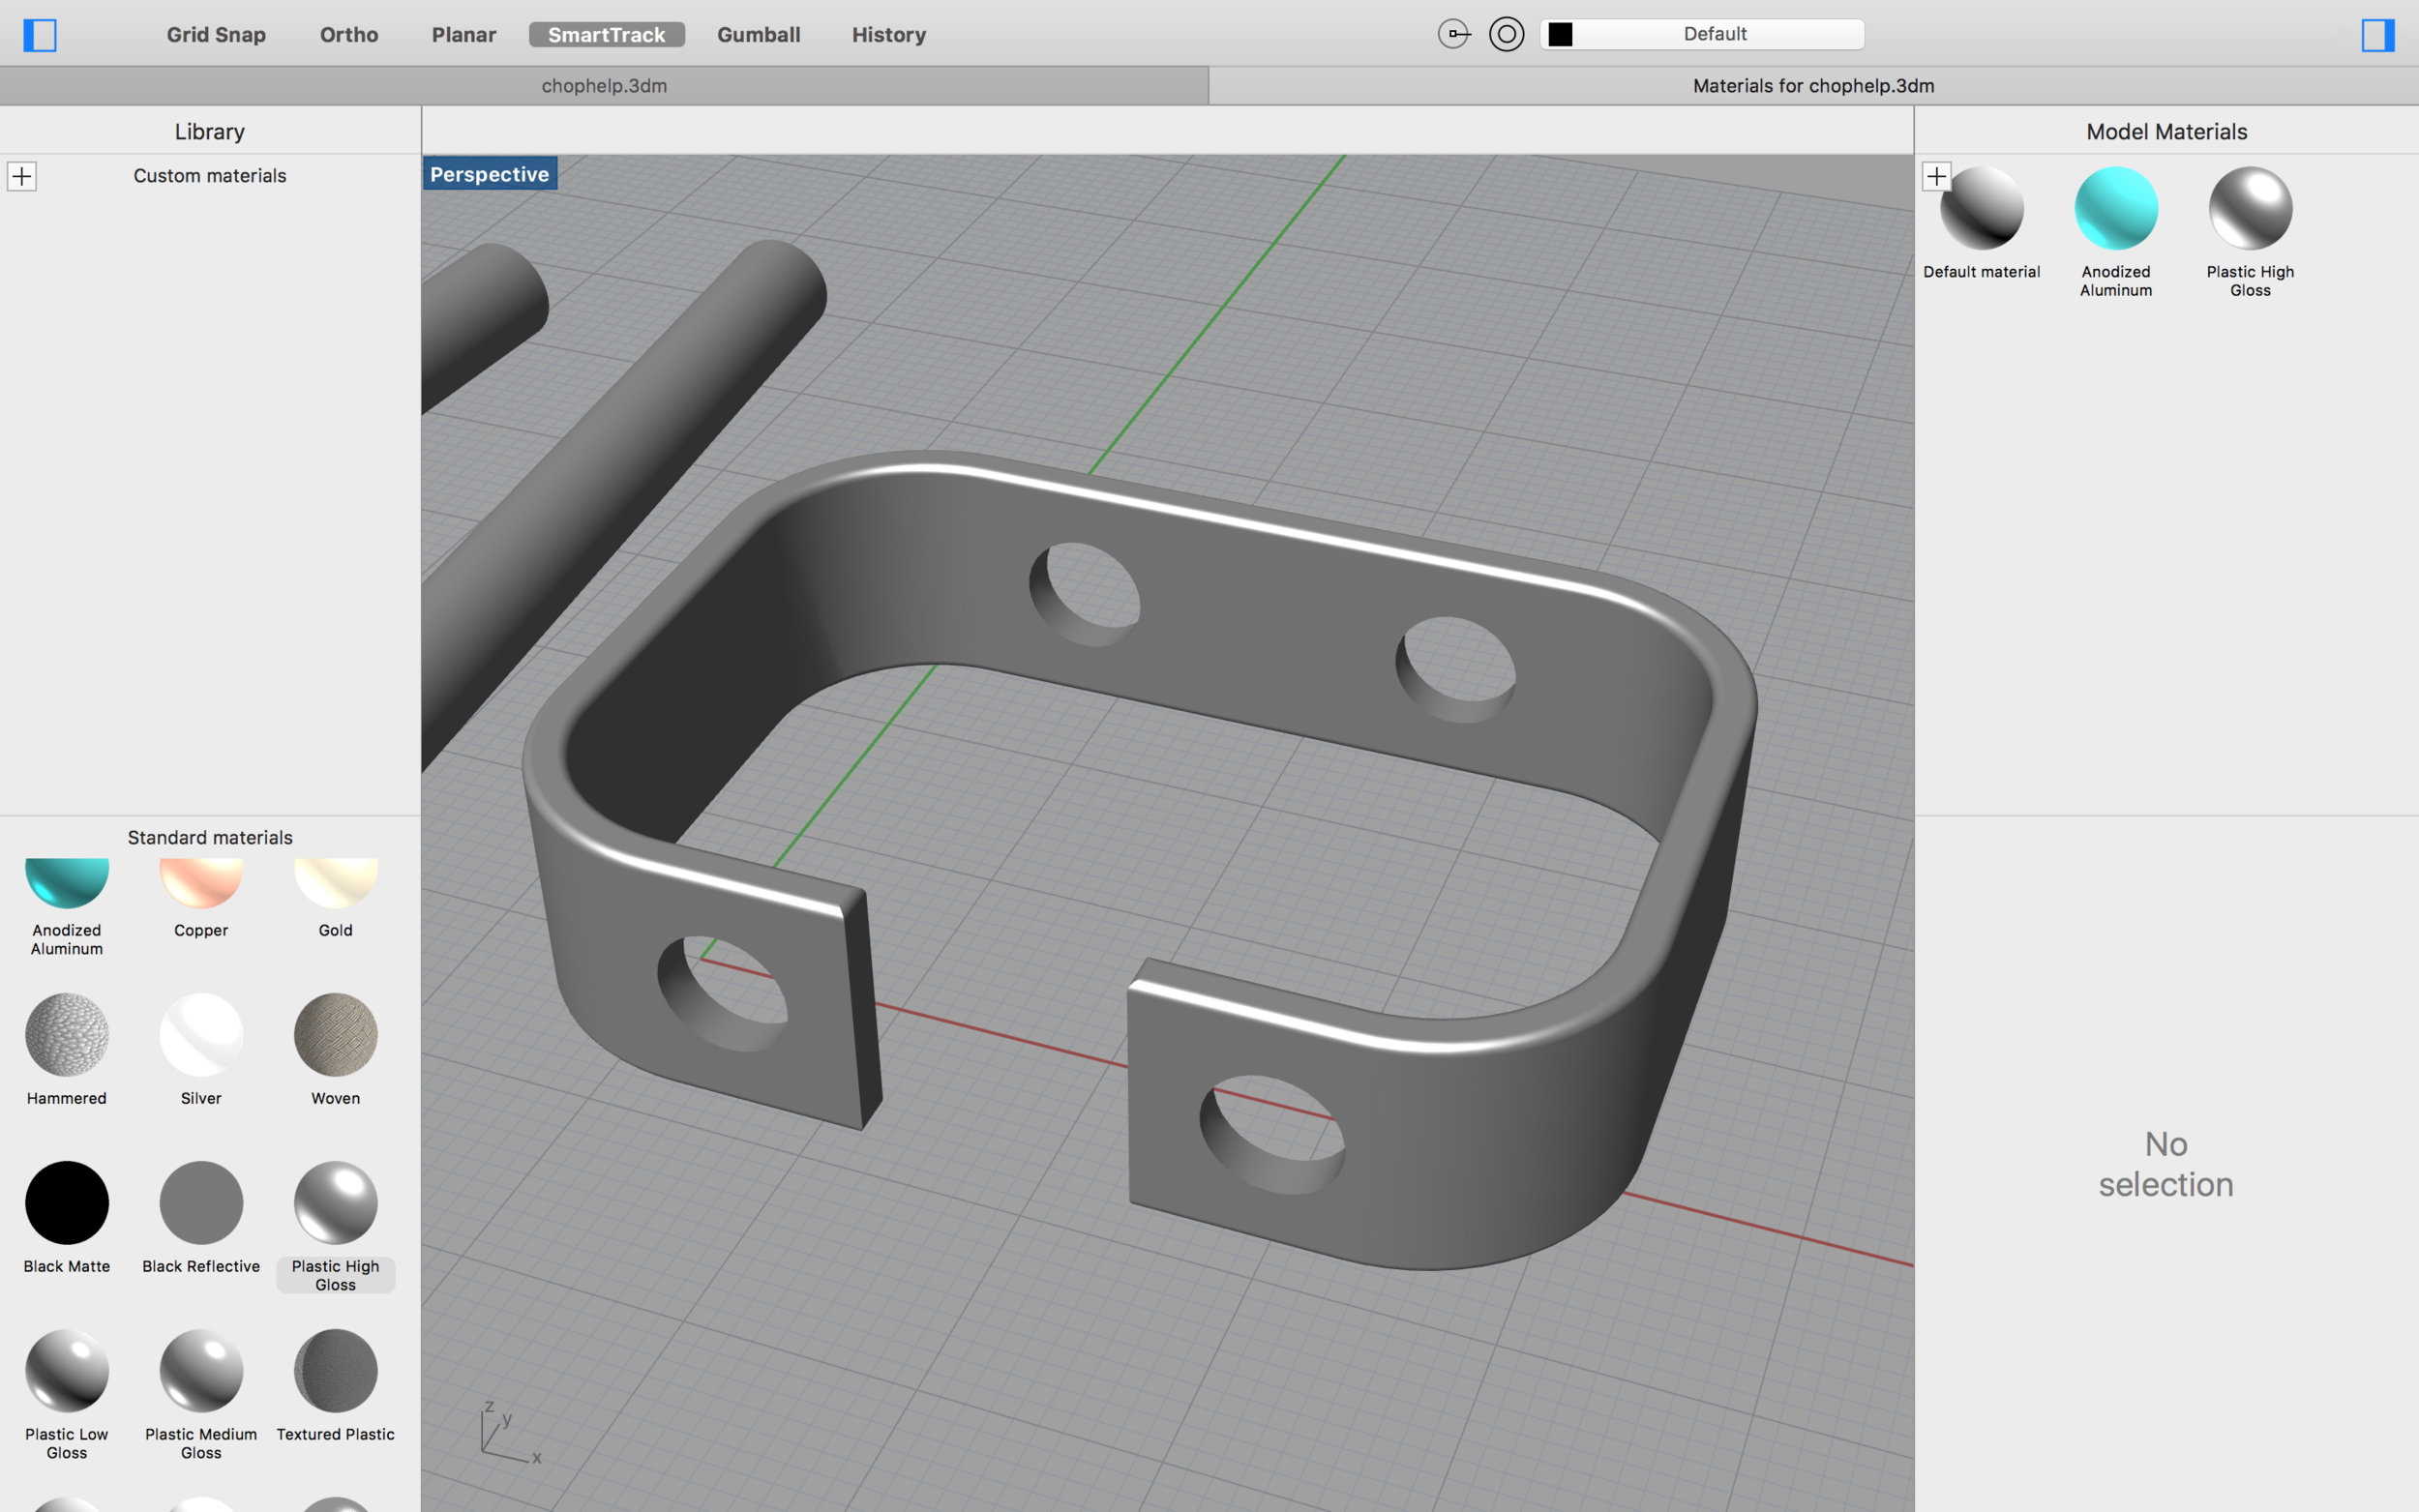Click the Woven label text
2419x1512 pixels.
(336, 1098)
